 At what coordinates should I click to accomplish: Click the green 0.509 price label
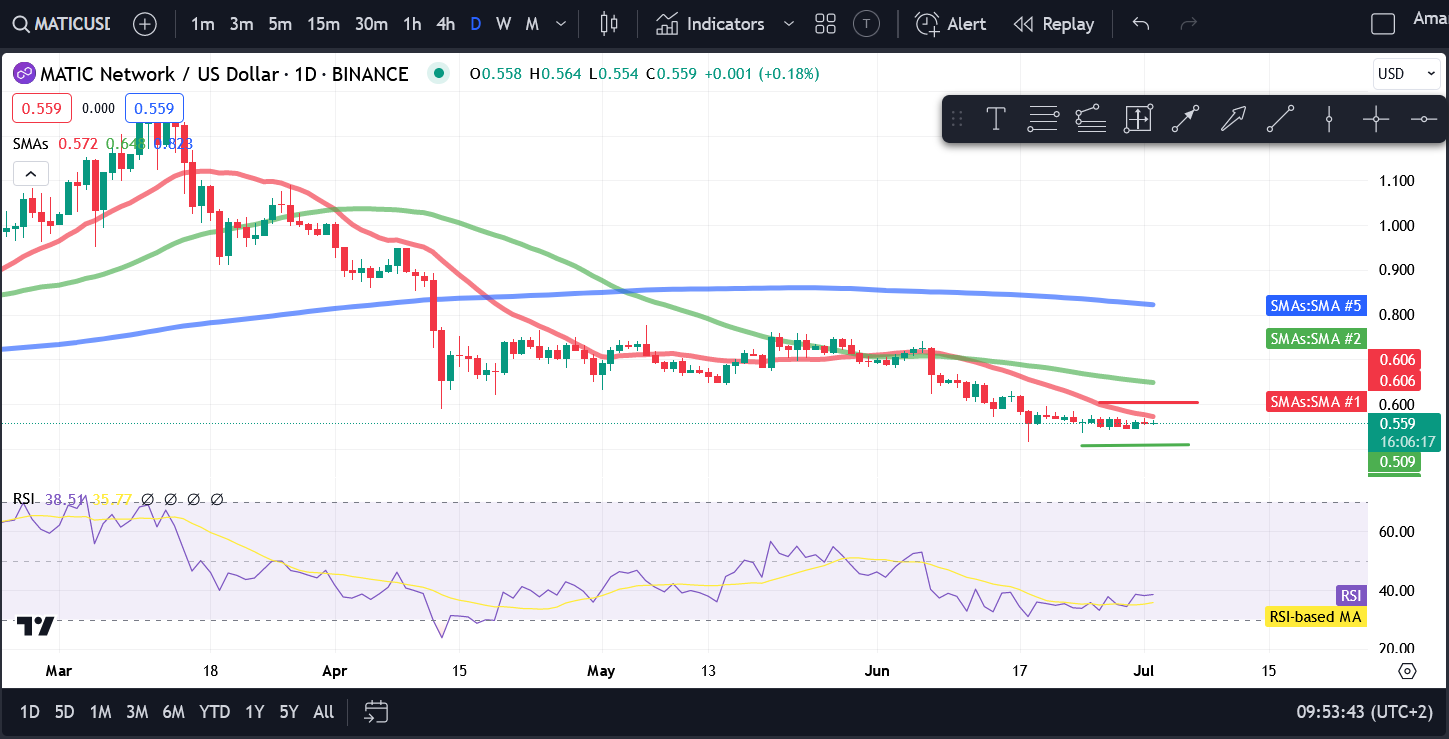1397,462
